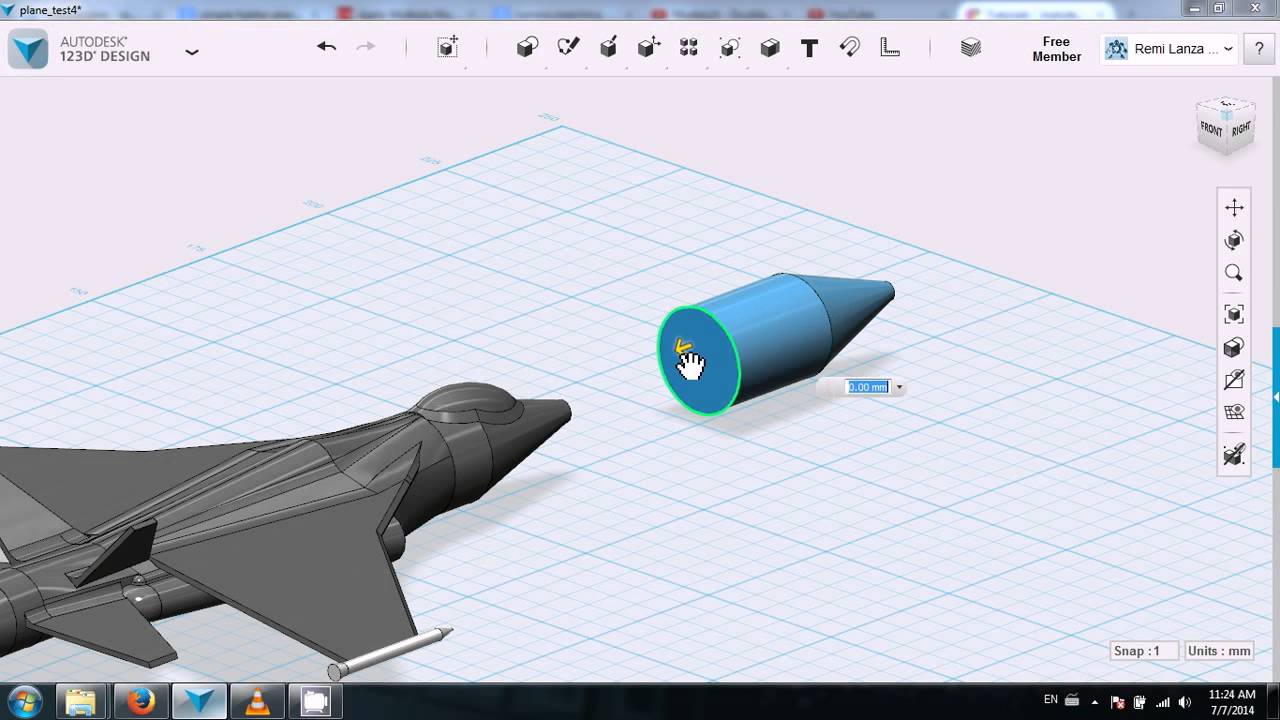Image resolution: width=1280 pixels, height=720 pixels.
Task: Open the Remi Lanza account dropdown
Action: click(1170, 49)
